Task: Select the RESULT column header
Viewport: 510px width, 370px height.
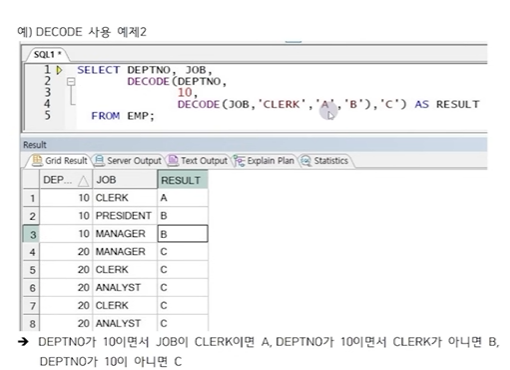Action: (x=182, y=180)
